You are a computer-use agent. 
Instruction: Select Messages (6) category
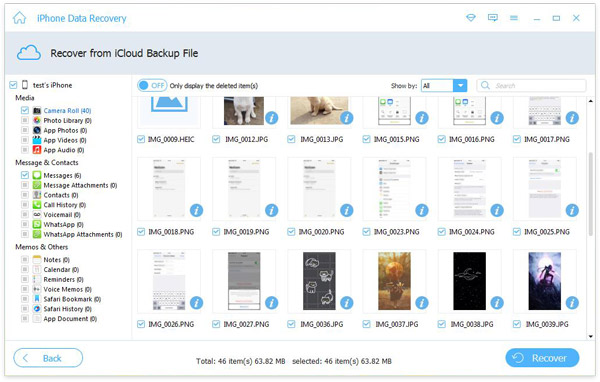click(62, 175)
